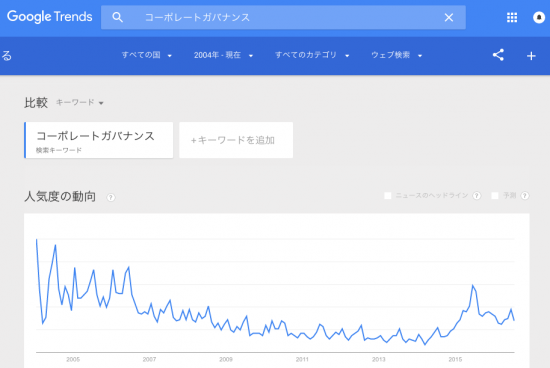Enable the ニュースのヘッドライン checkbox
Viewport: 550px width, 368px height.
[x=388, y=196]
